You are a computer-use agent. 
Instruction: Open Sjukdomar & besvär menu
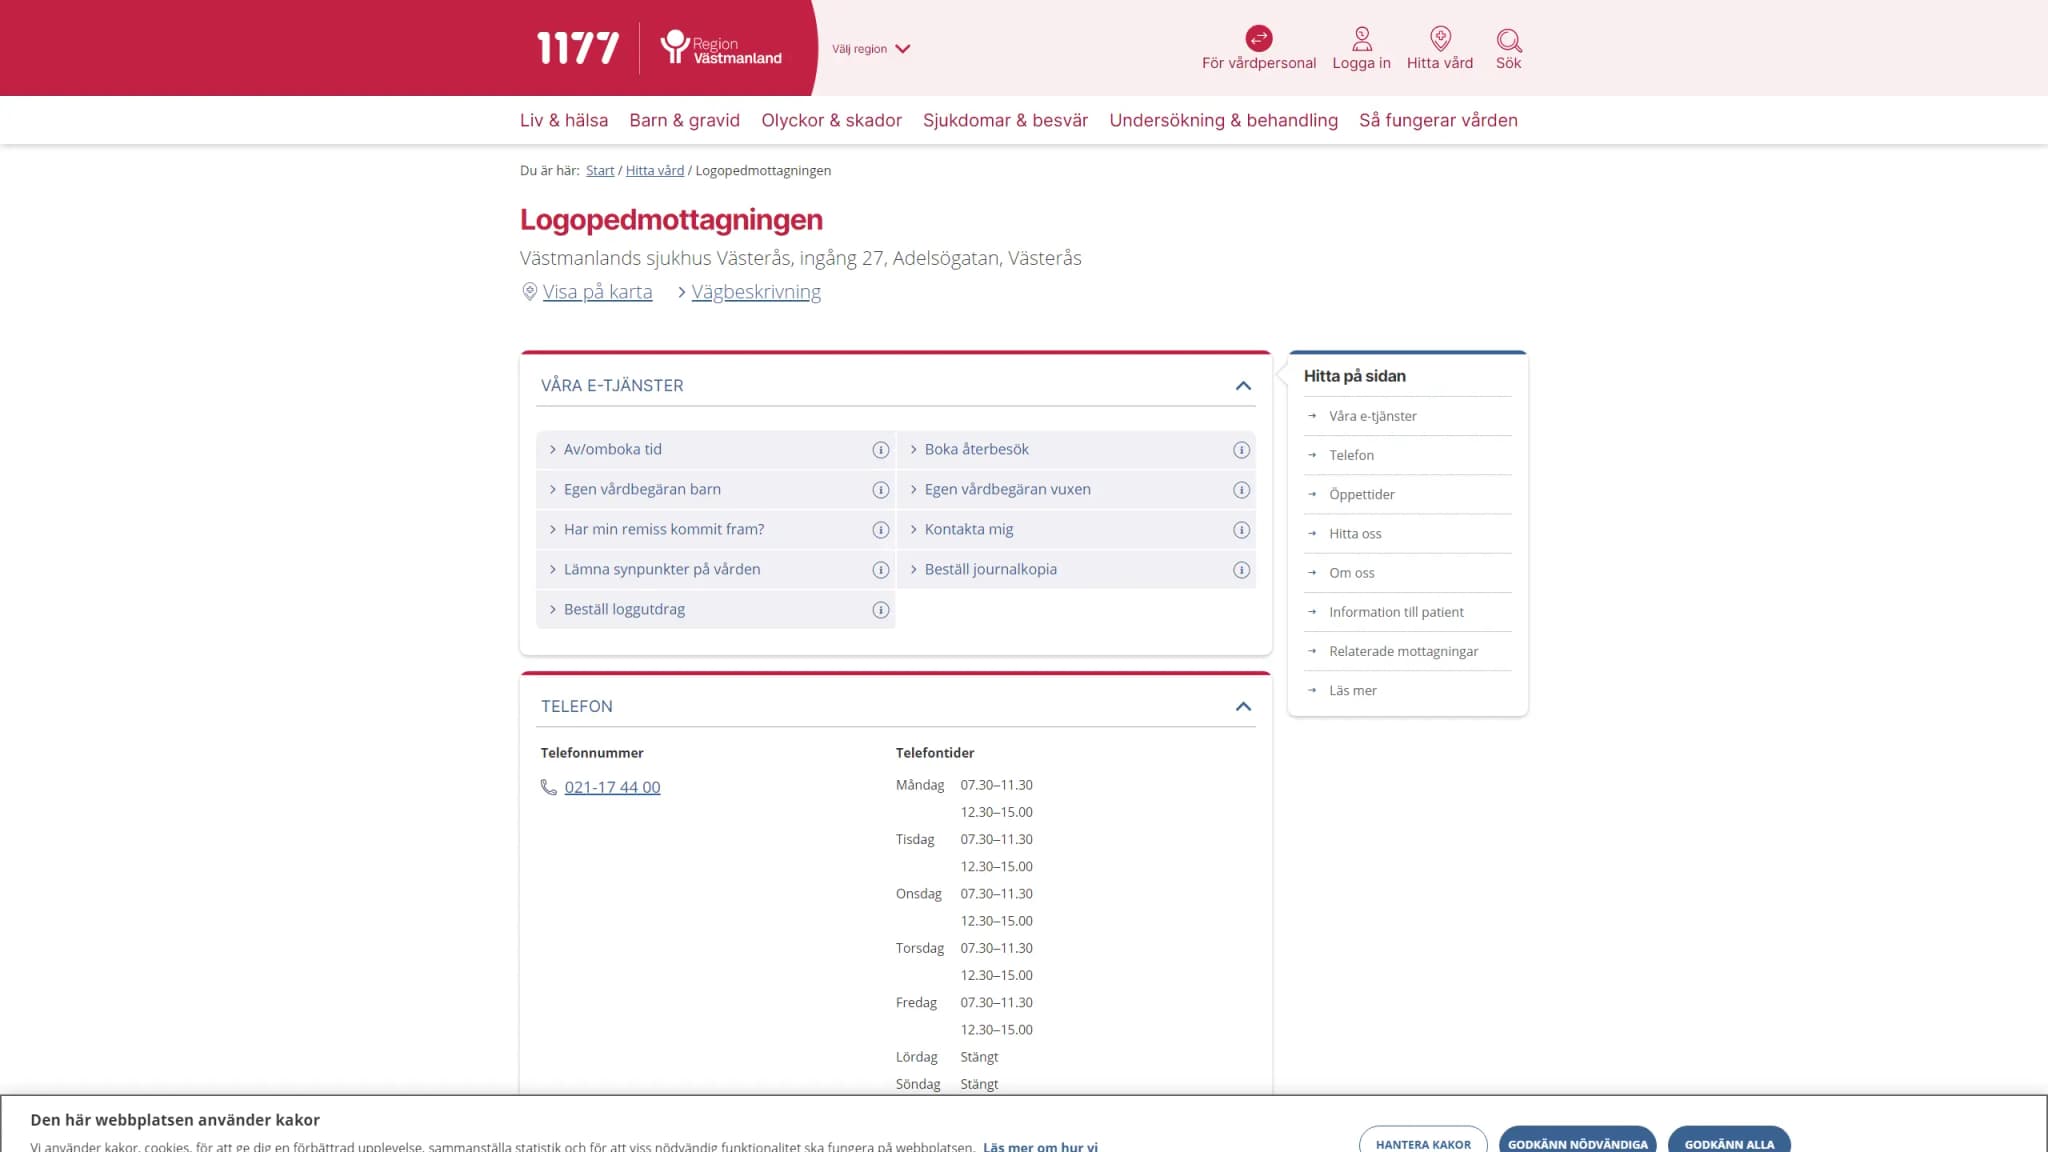(x=1005, y=120)
